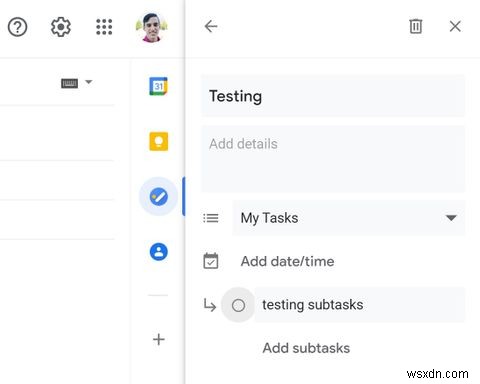Click Add subtasks
This screenshot has height=384, width=480.
[306, 348]
